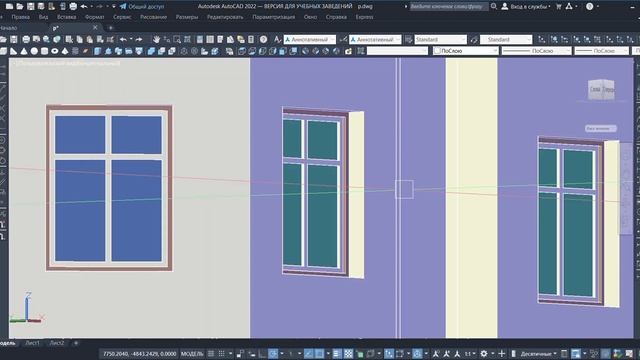Click the Text Style icon before the first dropdown
Image resolution: width=640 pixels, height=360 pixels.
(x=277, y=40)
